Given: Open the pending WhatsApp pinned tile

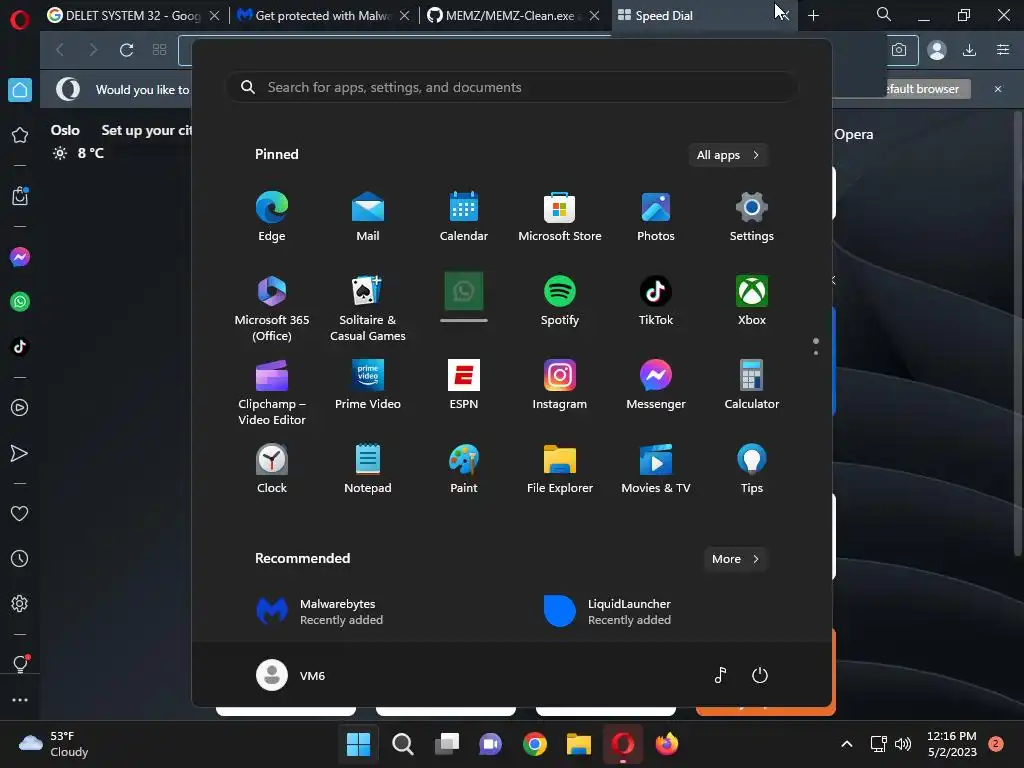Looking at the screenshot, I should tap(464, 297).
